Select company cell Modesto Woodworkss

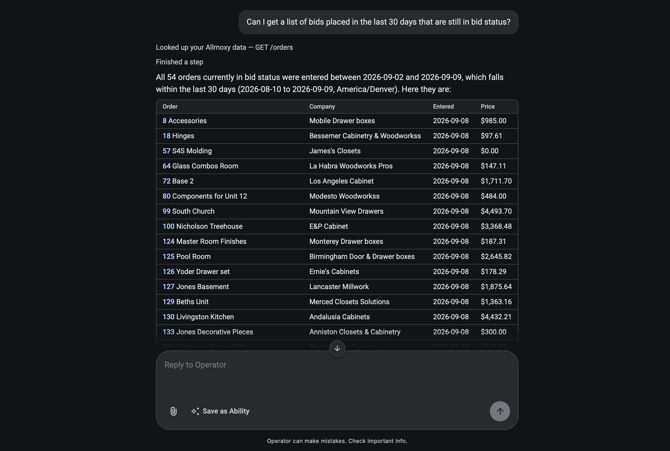click(344, 196)
